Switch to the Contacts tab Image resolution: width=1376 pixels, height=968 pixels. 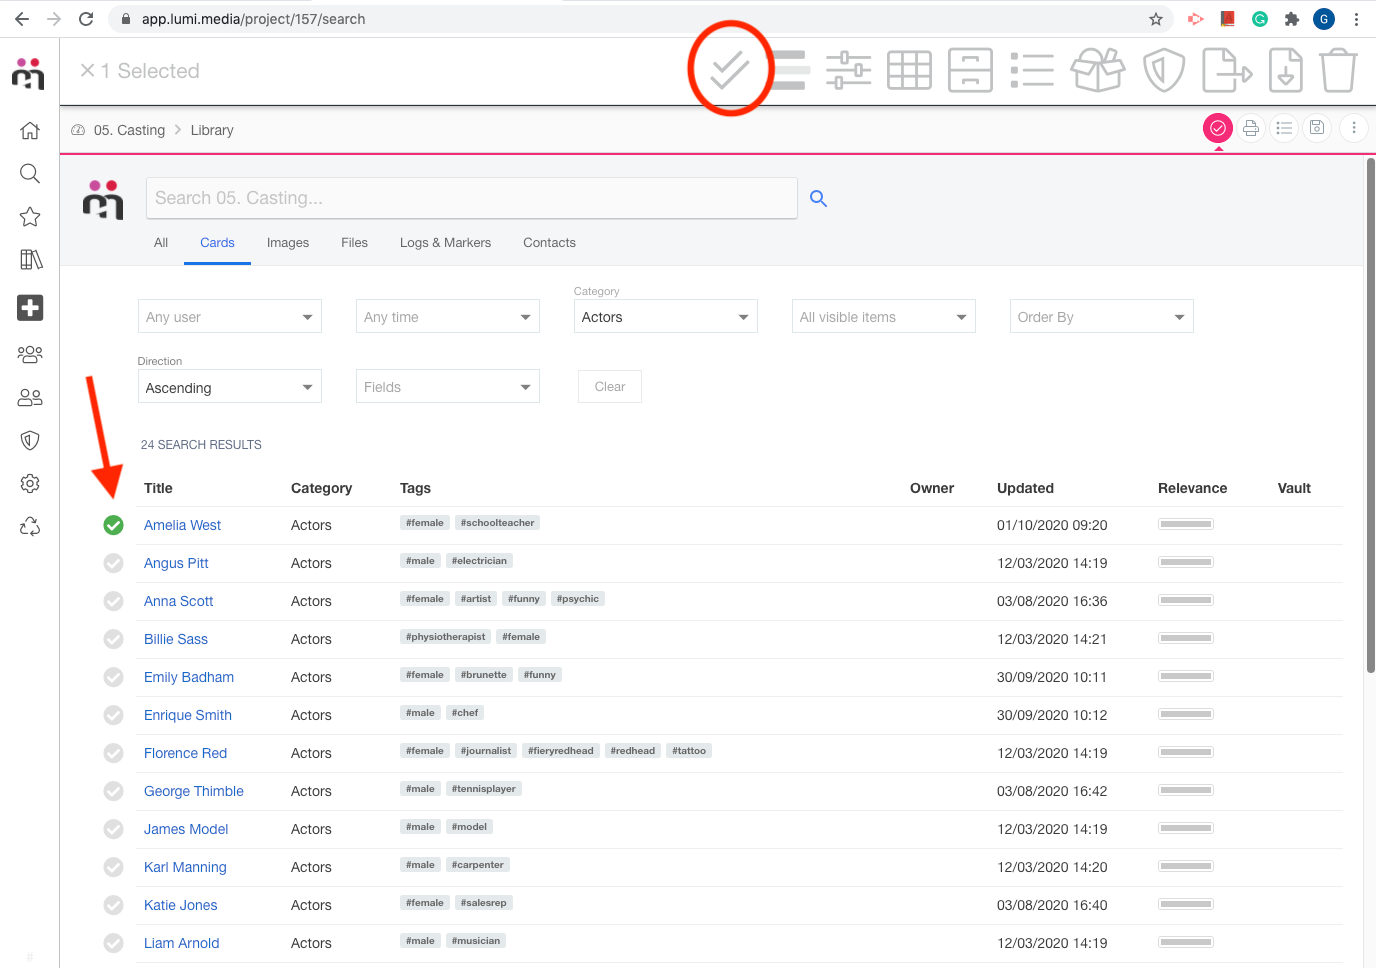(549, 243)
